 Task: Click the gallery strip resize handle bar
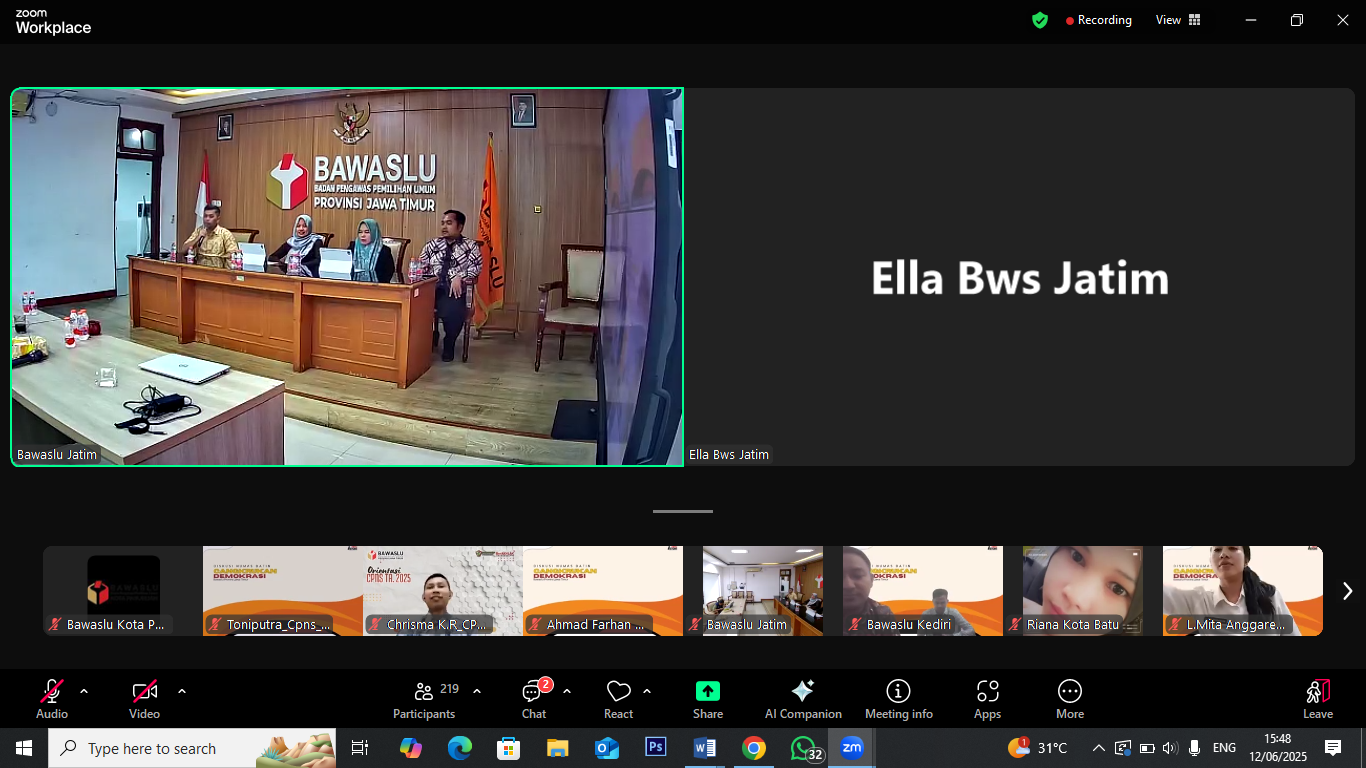[x=683, y=511]
